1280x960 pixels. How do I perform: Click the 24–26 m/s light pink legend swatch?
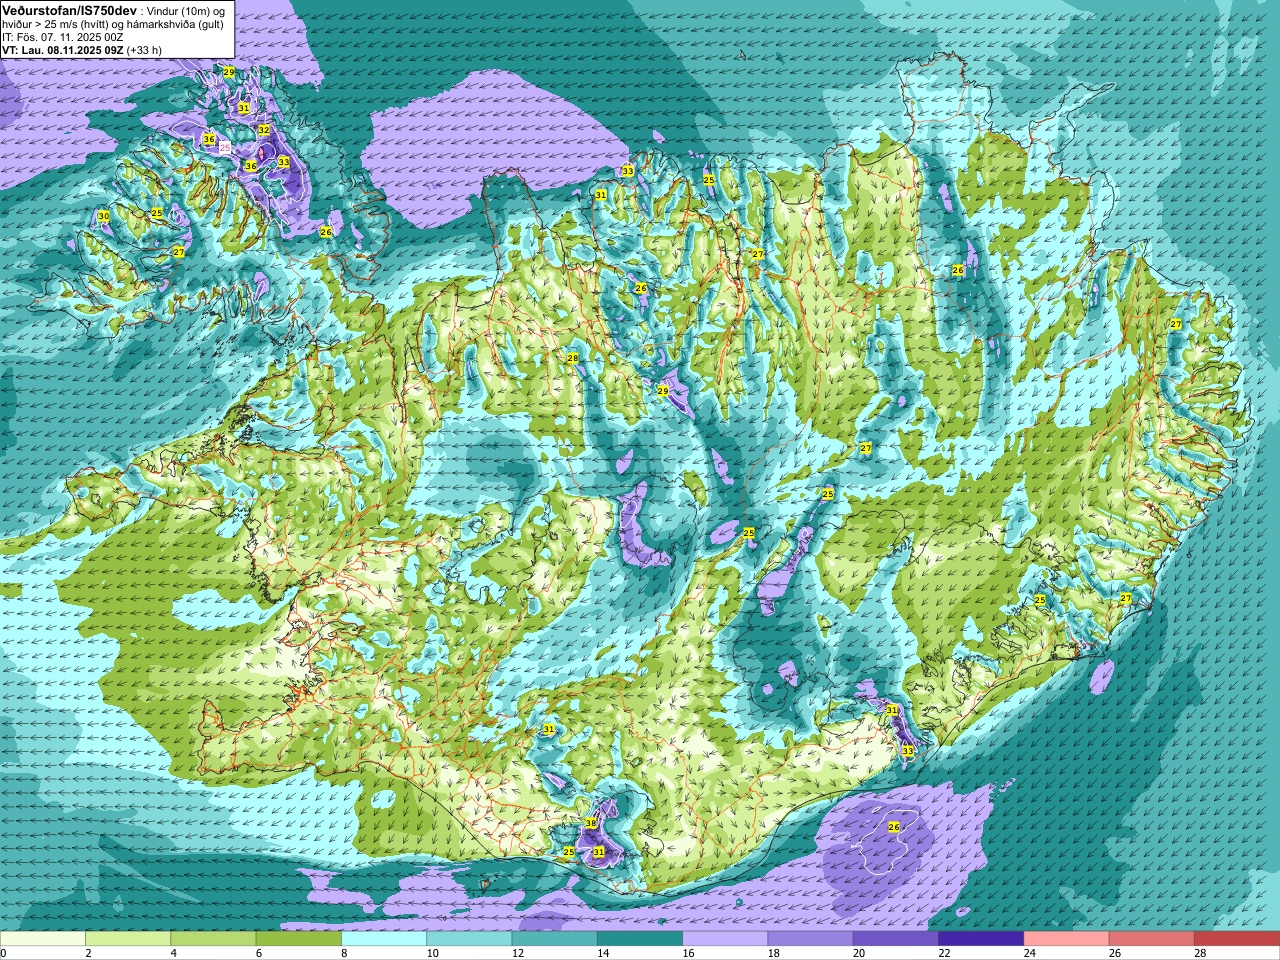coord(1067,939)
